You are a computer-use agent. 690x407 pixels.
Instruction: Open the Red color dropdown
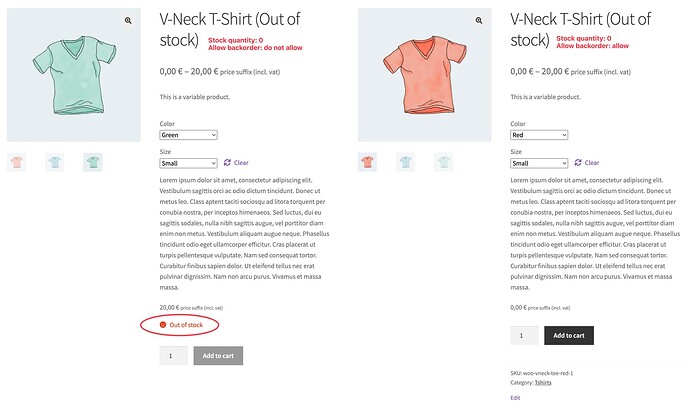click(x=539, y=135)
